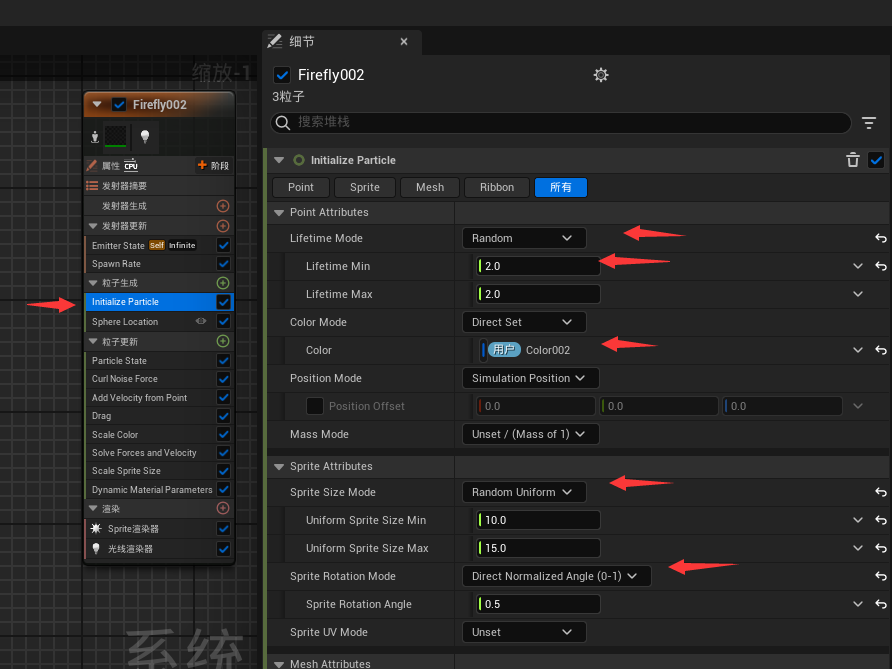Image resolution: width=892 pixels, height=669 pixels.
Task: Click the 属性 pencil icon in emitter node
Action: coord(92,166)
